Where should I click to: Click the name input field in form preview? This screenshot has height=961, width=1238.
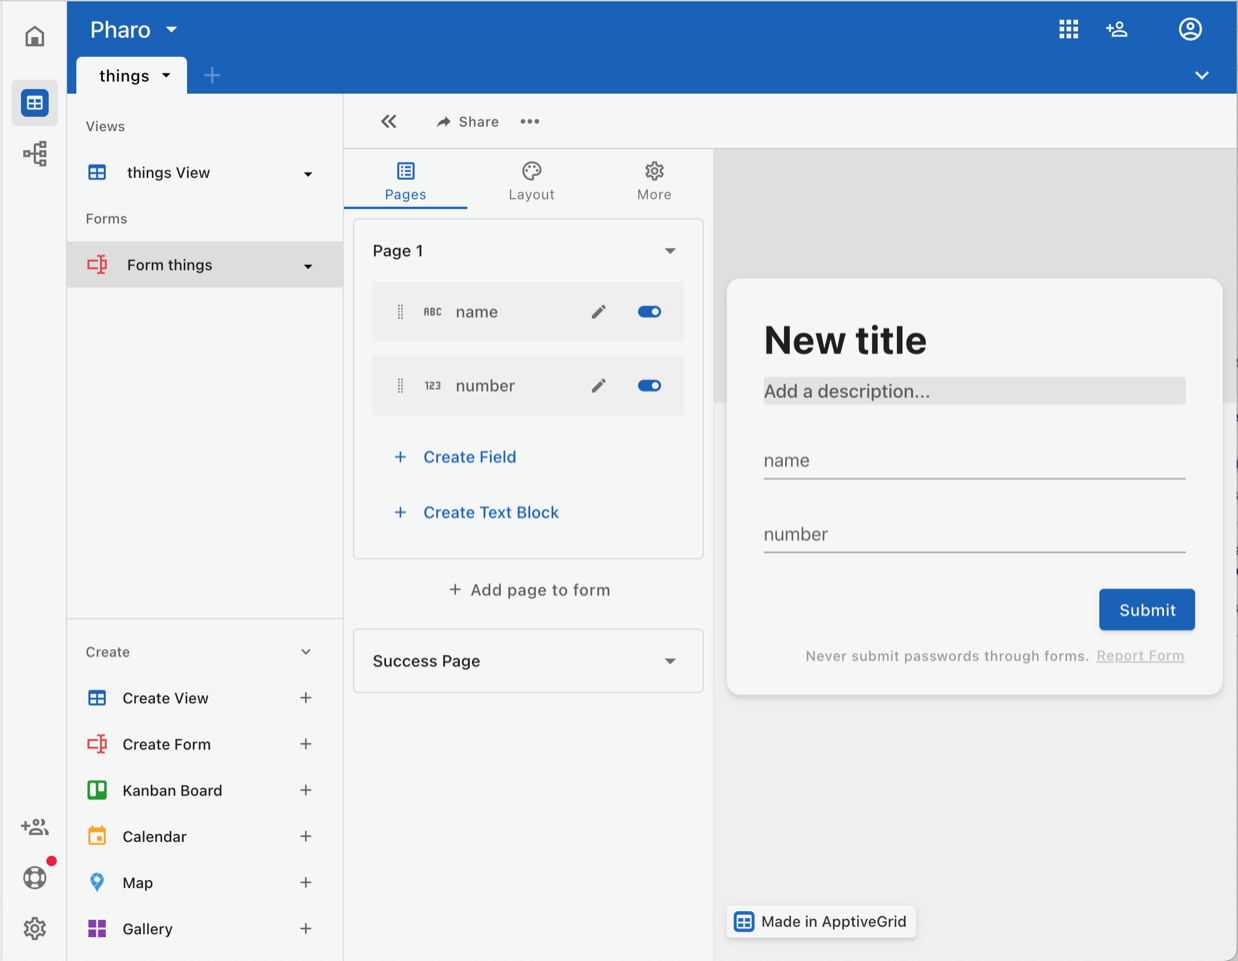(974, 461)
